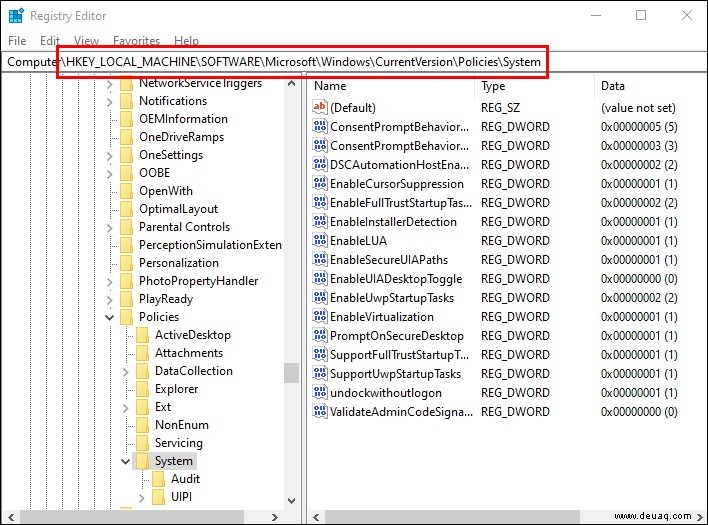Expand the Parental Controls key
This screenshot has width=708, height=525.
[x=109, y=228]
